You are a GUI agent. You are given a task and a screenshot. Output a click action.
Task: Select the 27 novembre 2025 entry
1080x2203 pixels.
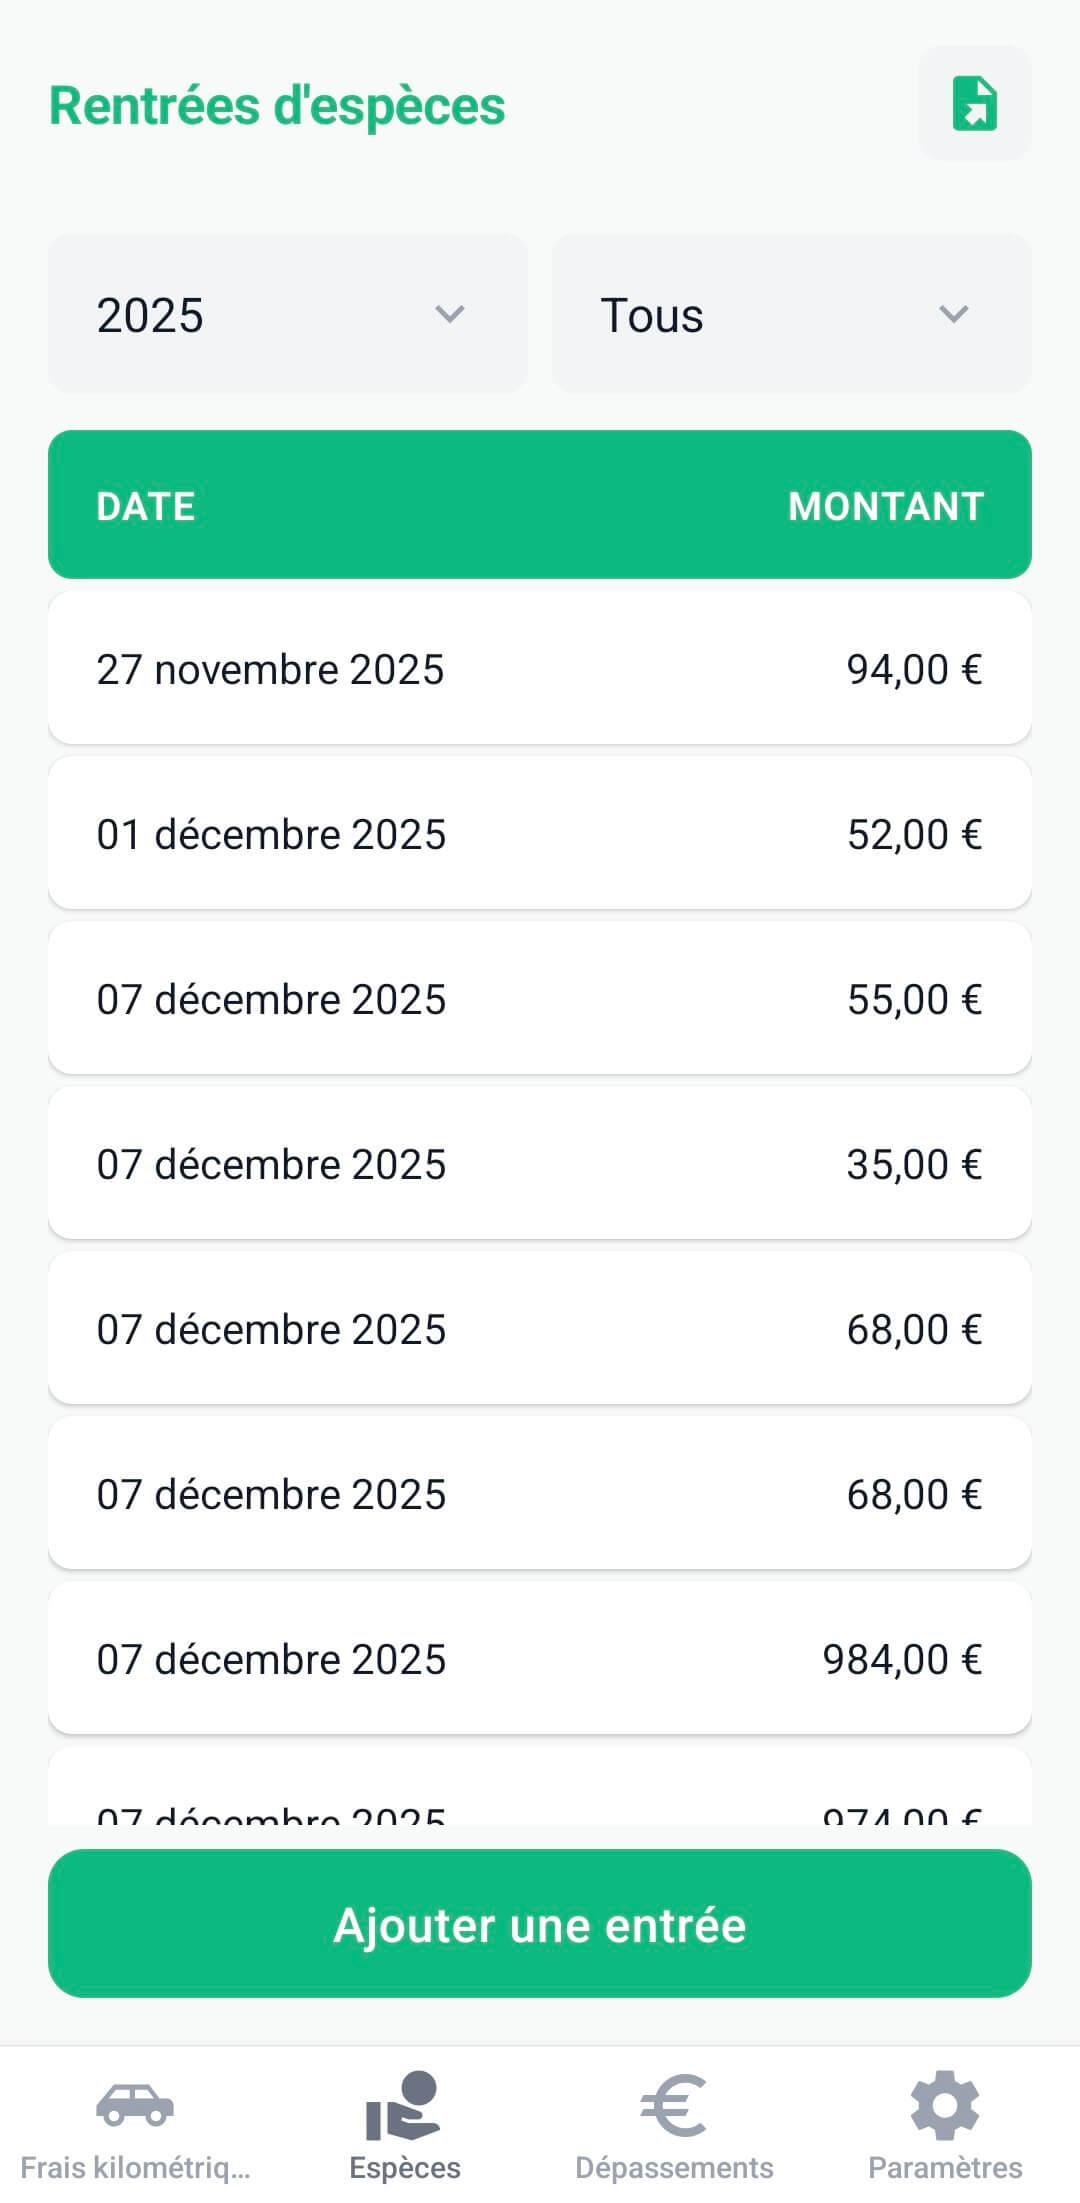(540, 669)
